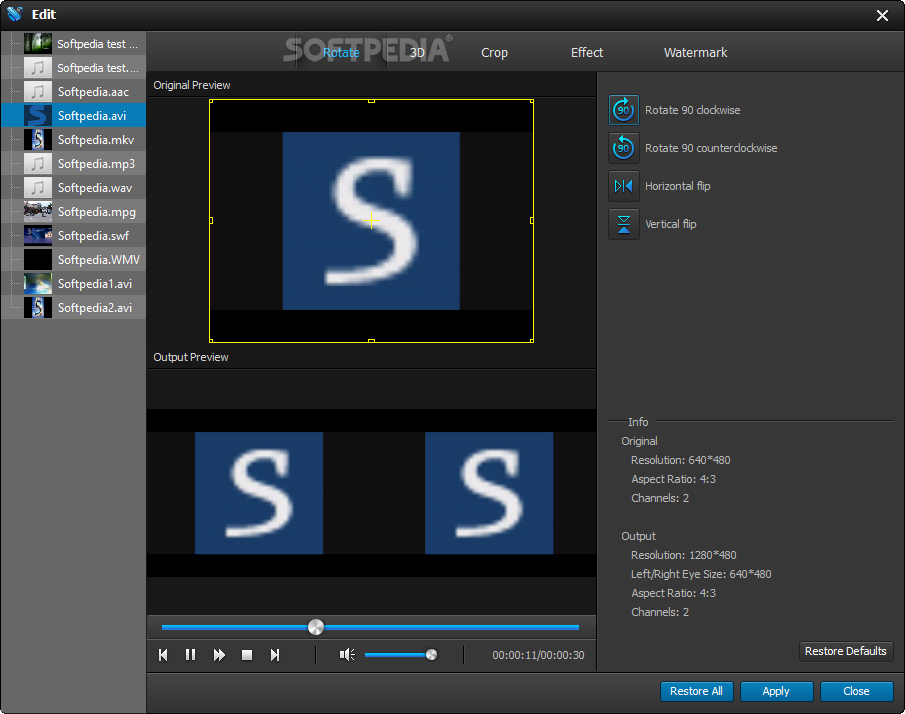905x714 pixels.
Task: Click the fast forward control
Action: (x=219, y=655)
